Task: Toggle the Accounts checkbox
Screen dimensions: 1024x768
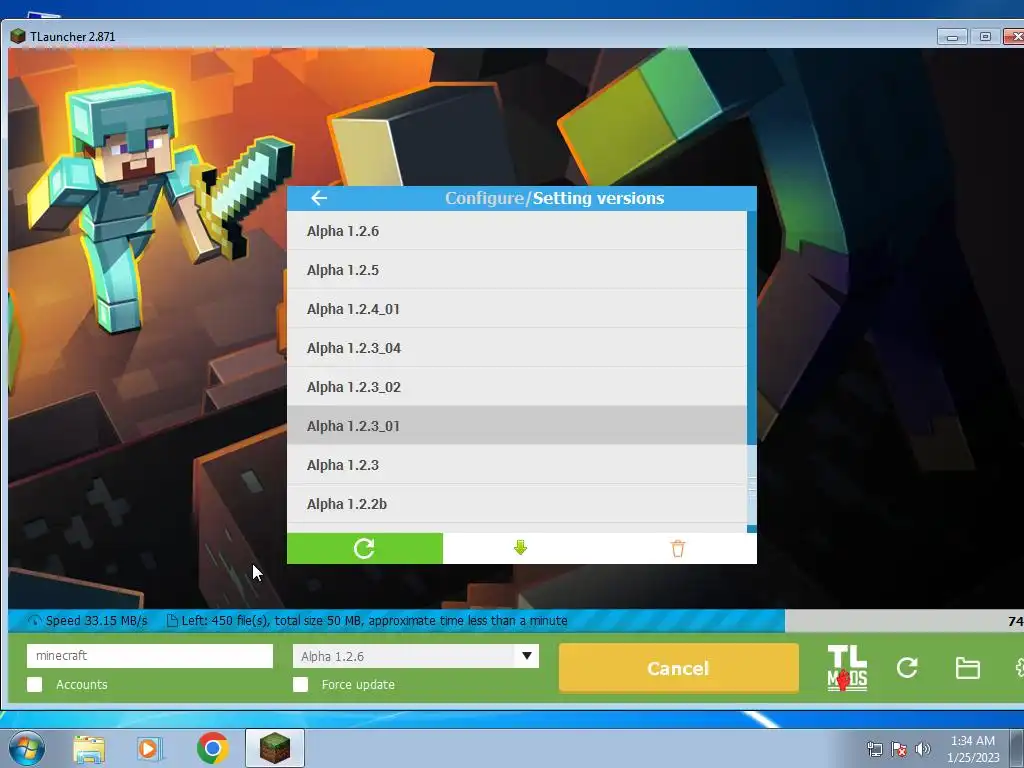Action: pos(35,684)
